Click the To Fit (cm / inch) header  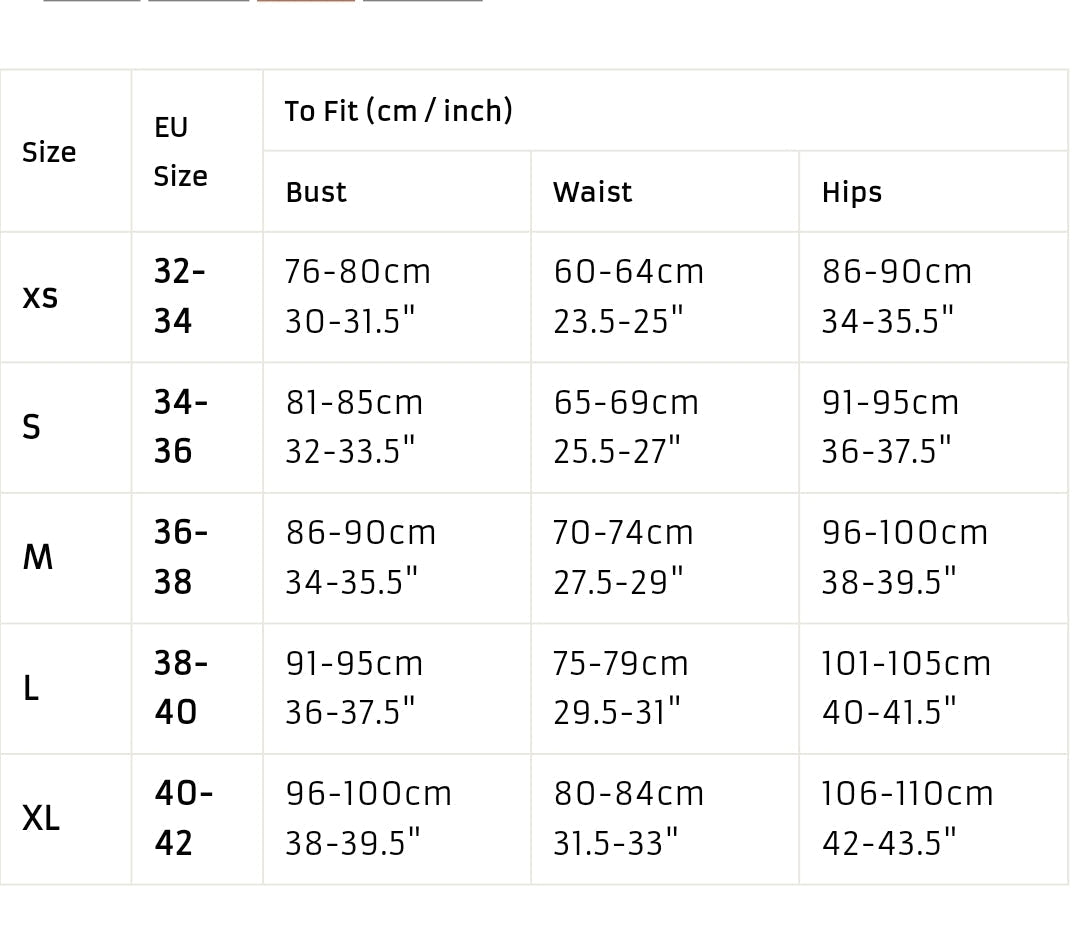pos(398,111)
